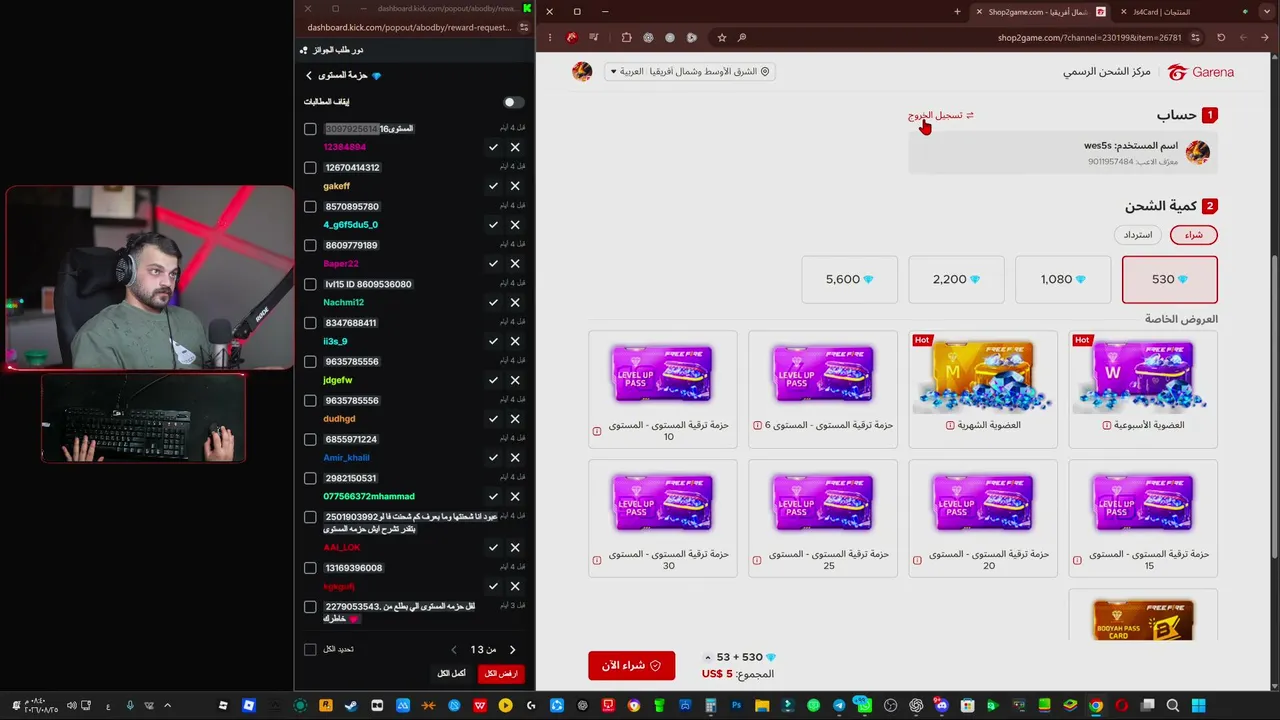Screen dimensions: 1280x720
Task: Select the monthly membership offer card
Action: click(983, 388)
